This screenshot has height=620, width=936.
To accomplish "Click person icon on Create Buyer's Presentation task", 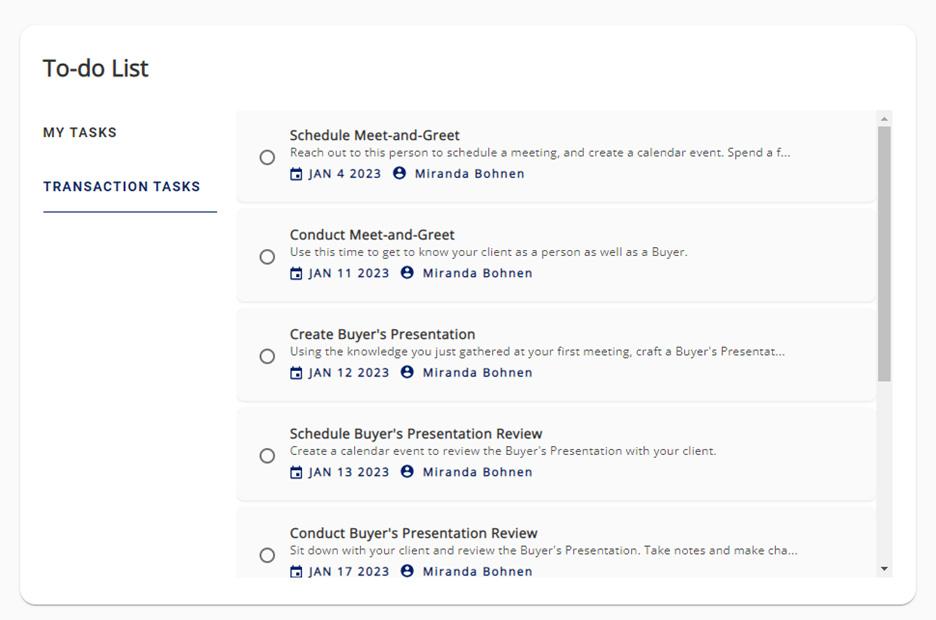I will (407, 372).
